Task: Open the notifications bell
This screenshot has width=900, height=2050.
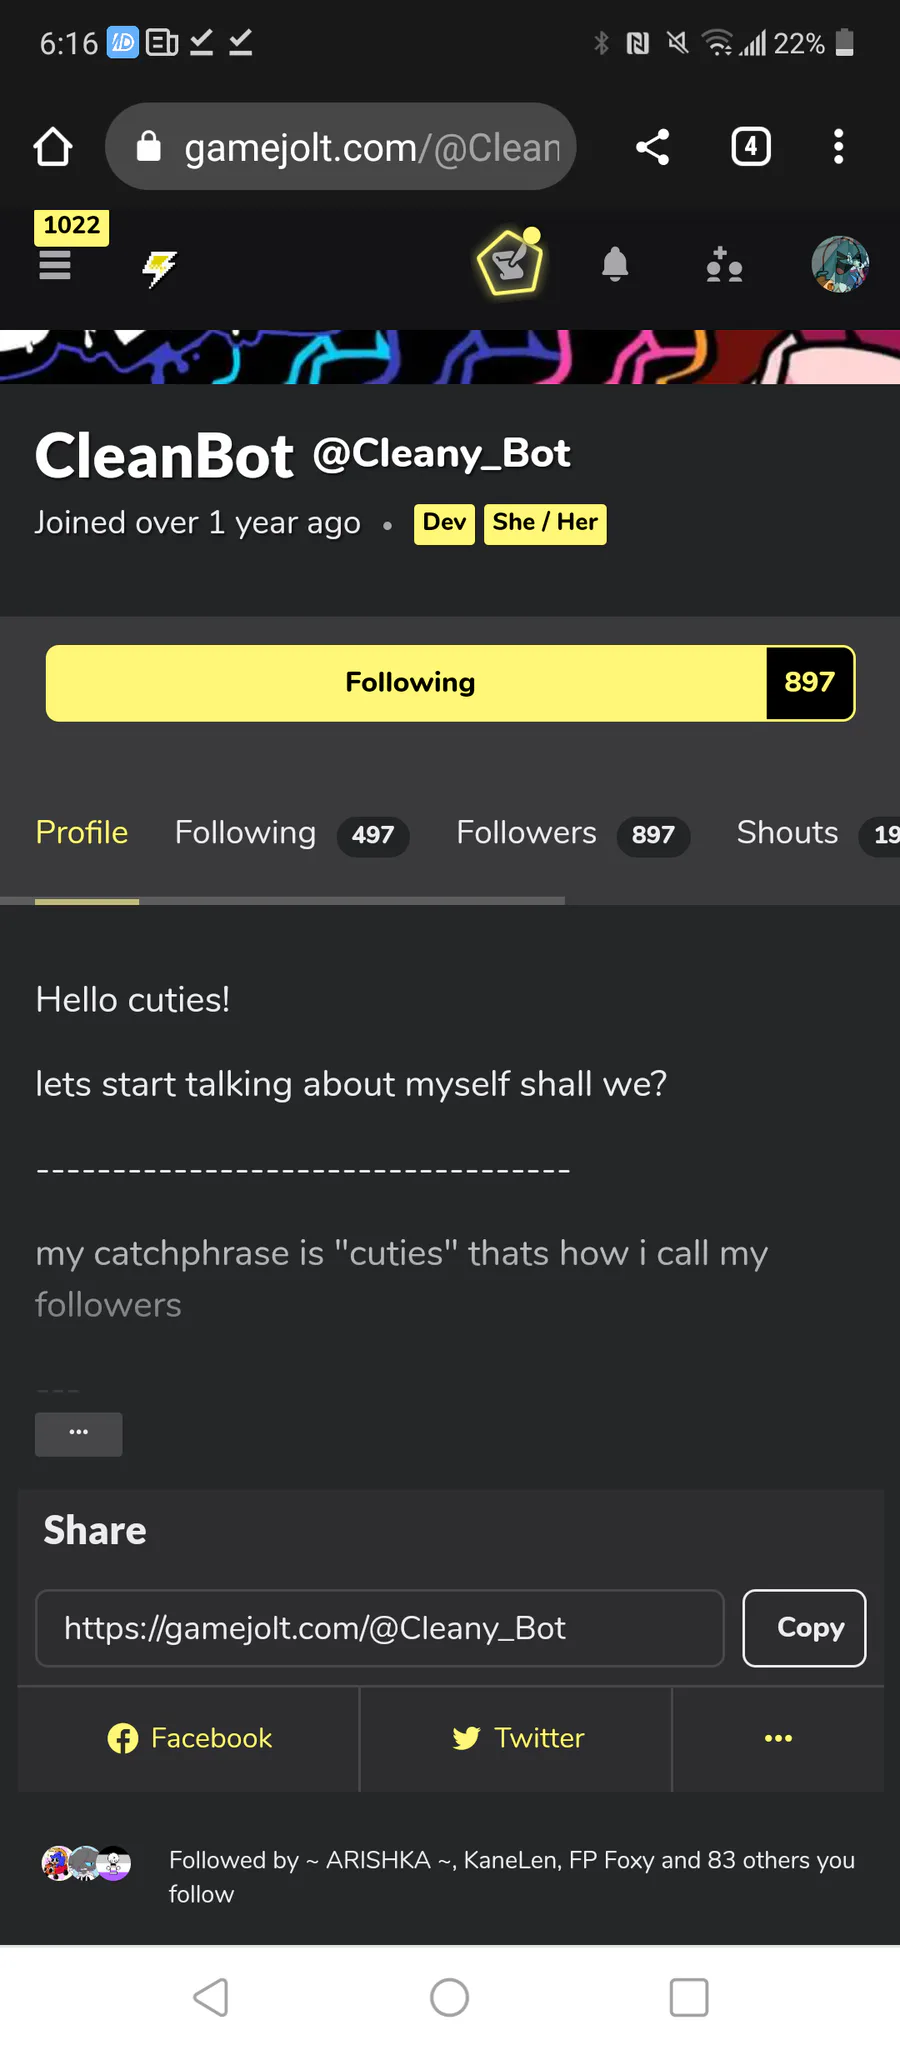Action: 615,265
